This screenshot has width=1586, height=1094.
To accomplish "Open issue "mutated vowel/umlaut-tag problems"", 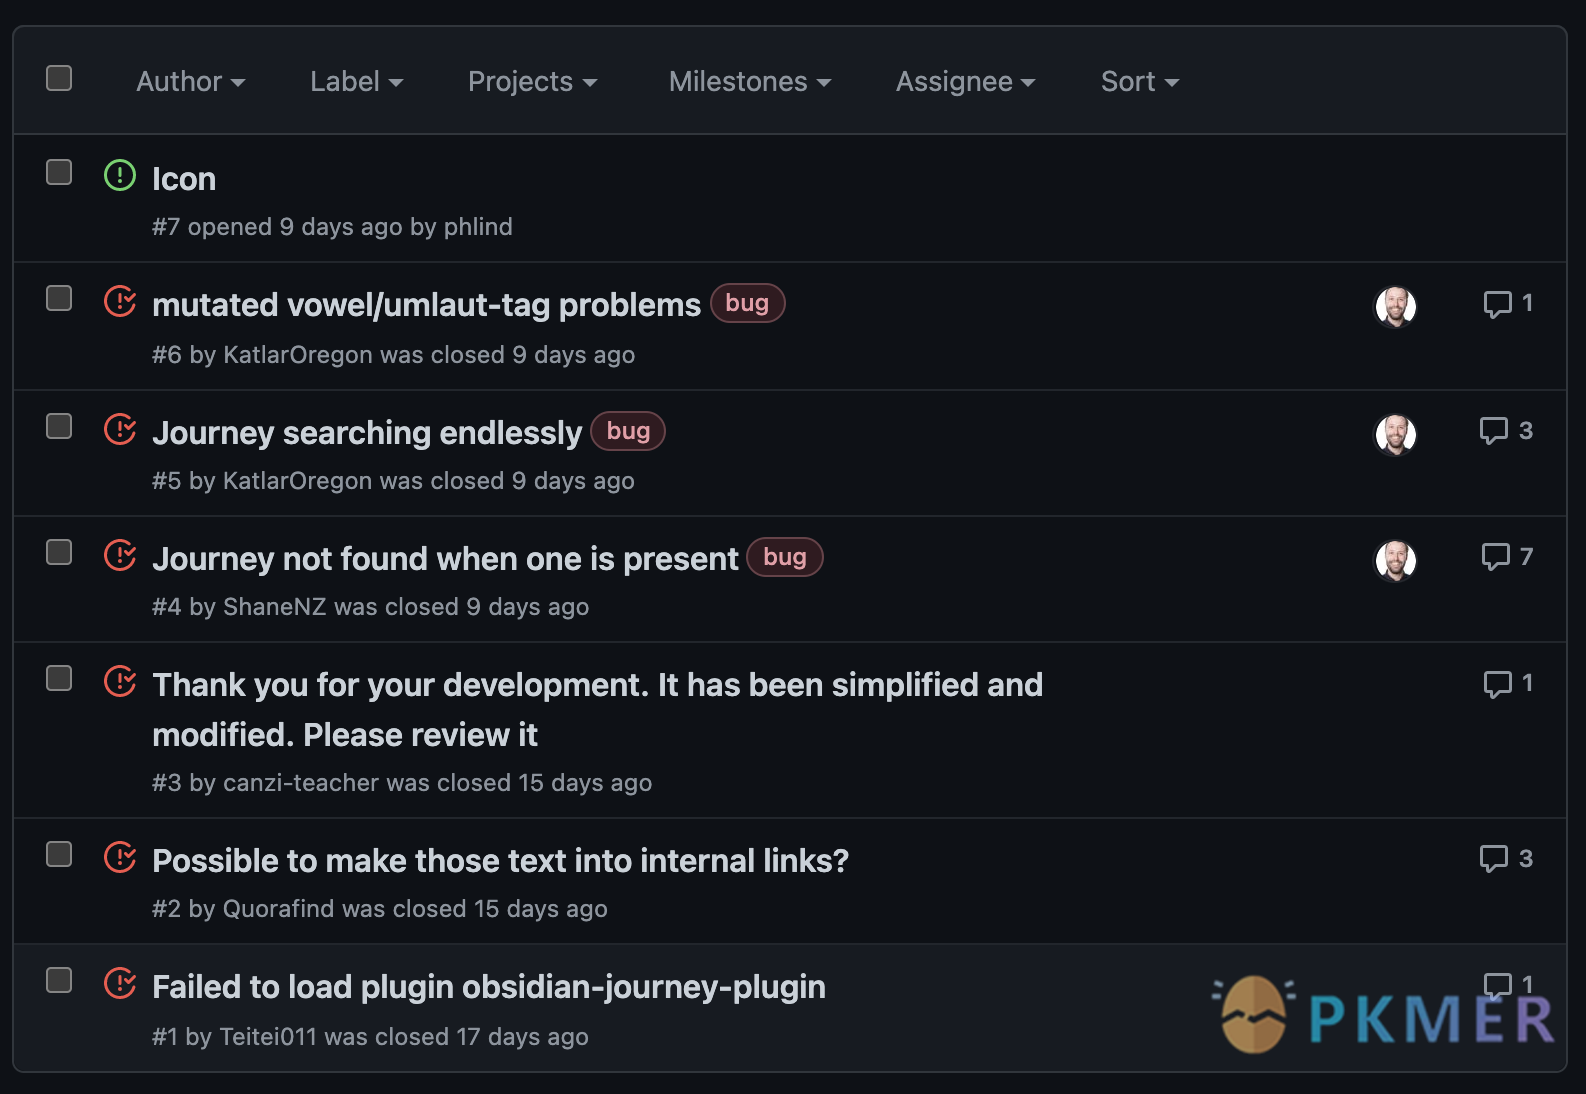I will point(426,305).
